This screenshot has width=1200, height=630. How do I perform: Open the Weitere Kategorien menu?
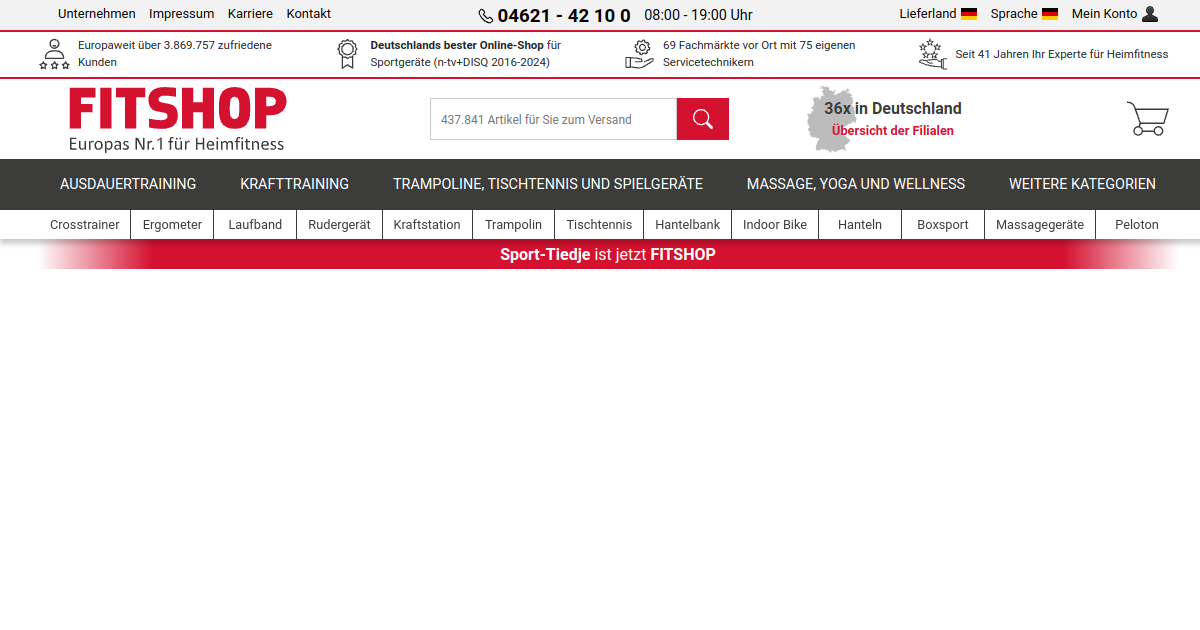tap(1082, 184)
